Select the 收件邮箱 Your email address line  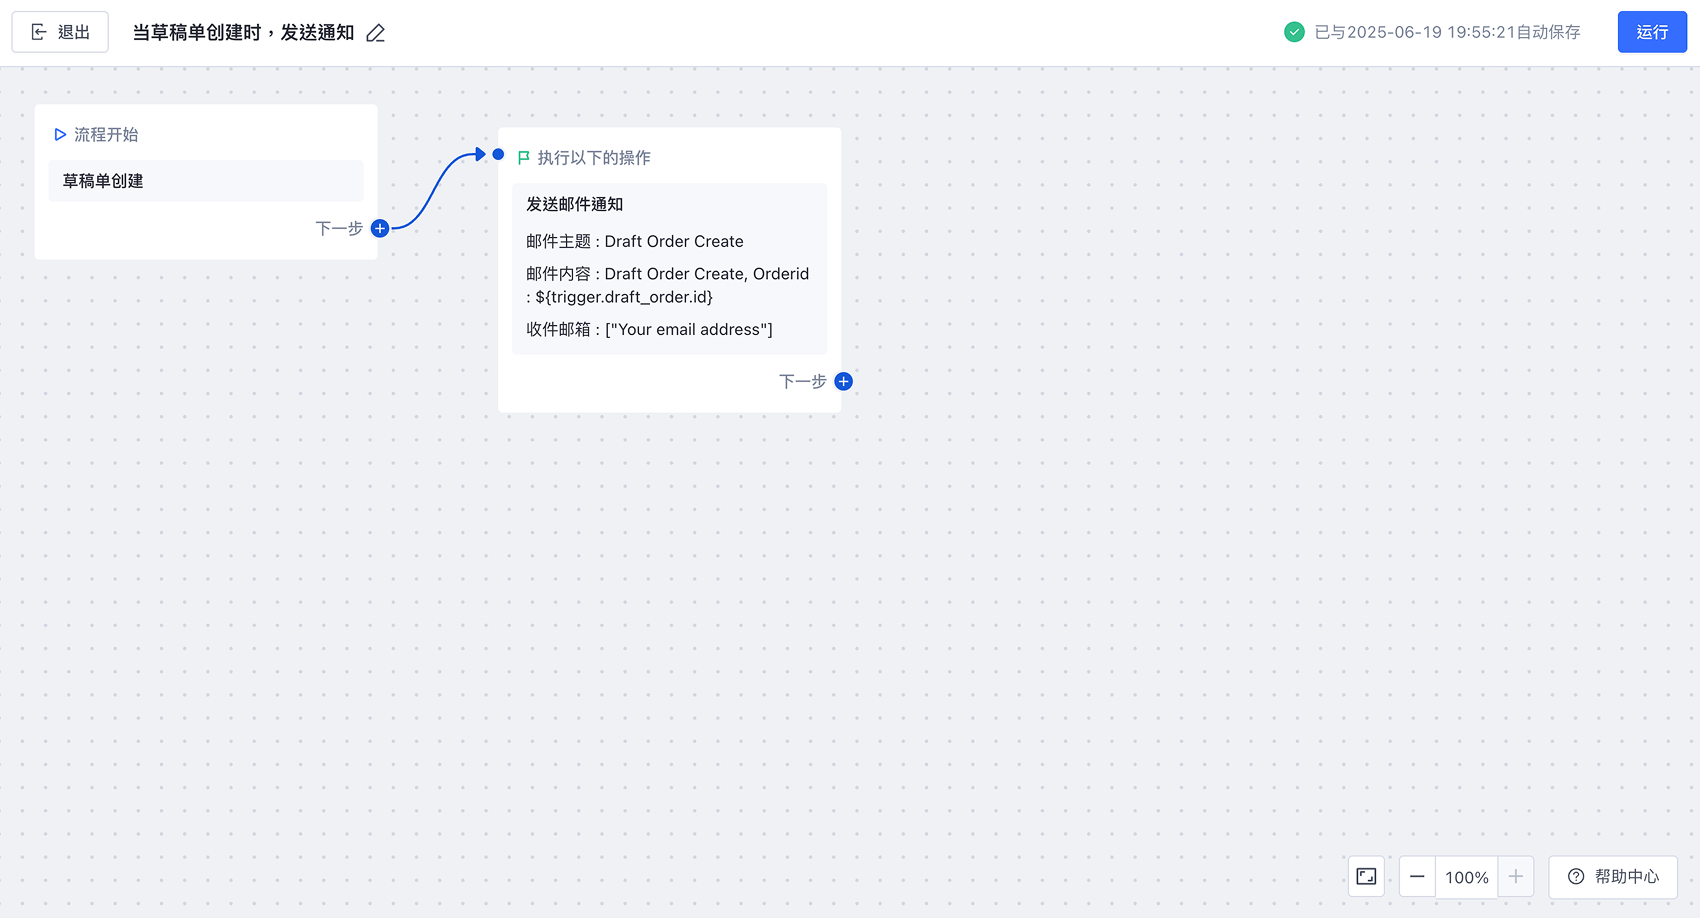coord(650,329)
